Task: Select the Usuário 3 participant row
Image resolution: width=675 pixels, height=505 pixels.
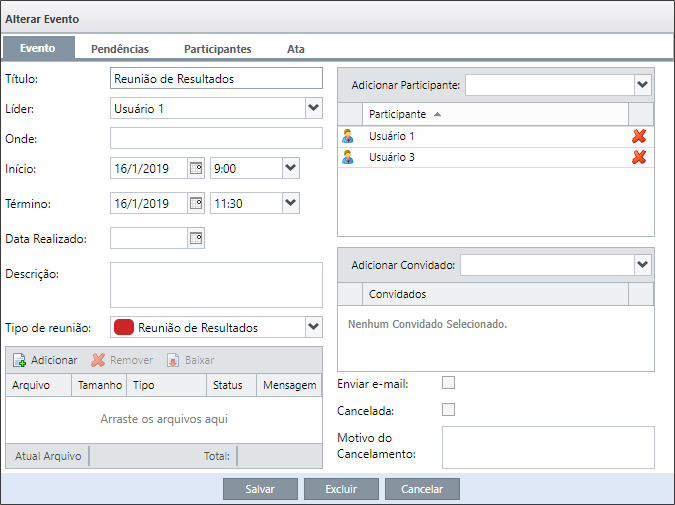Action: pyautogui.click(x=496, y=158)
